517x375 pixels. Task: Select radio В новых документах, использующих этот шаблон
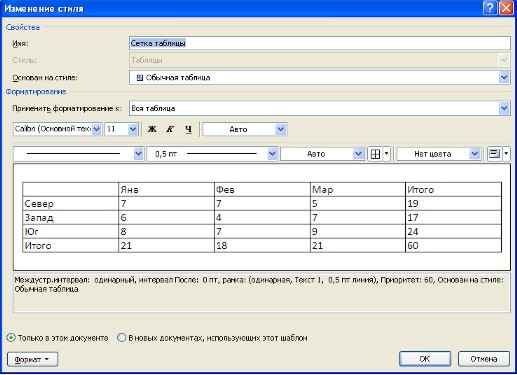point(122,338)
